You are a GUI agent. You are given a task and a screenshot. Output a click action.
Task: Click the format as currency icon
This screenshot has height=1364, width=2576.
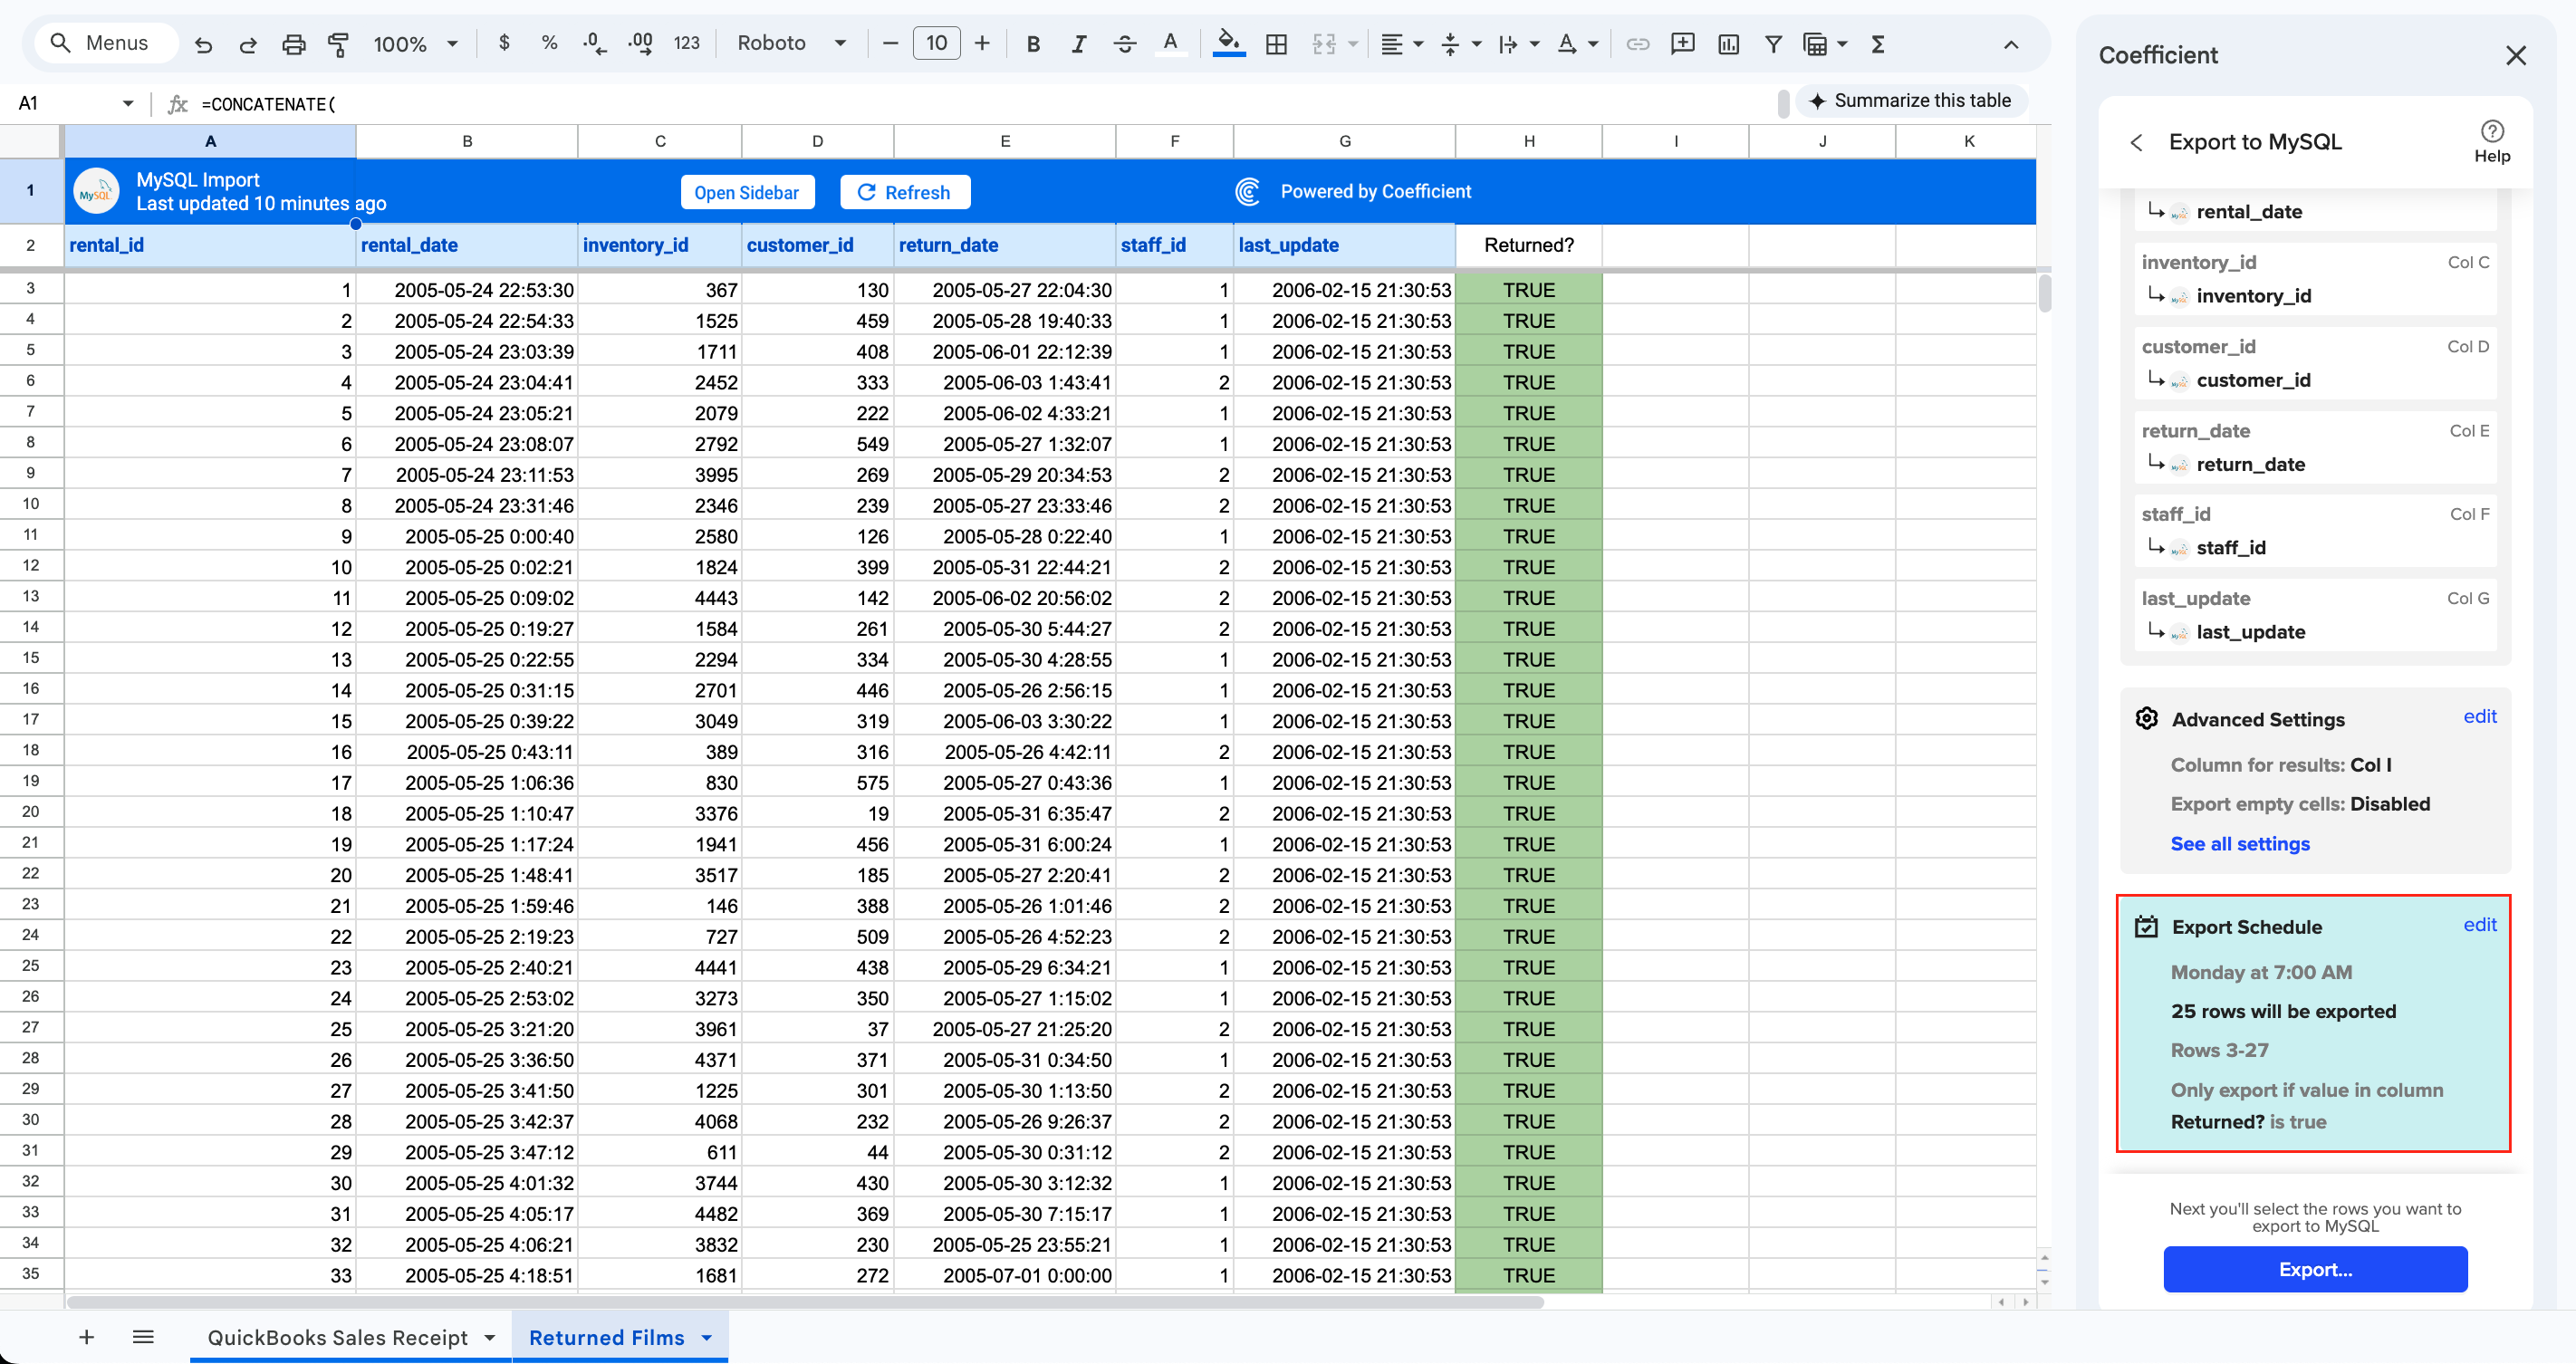[x=504, y=43]
